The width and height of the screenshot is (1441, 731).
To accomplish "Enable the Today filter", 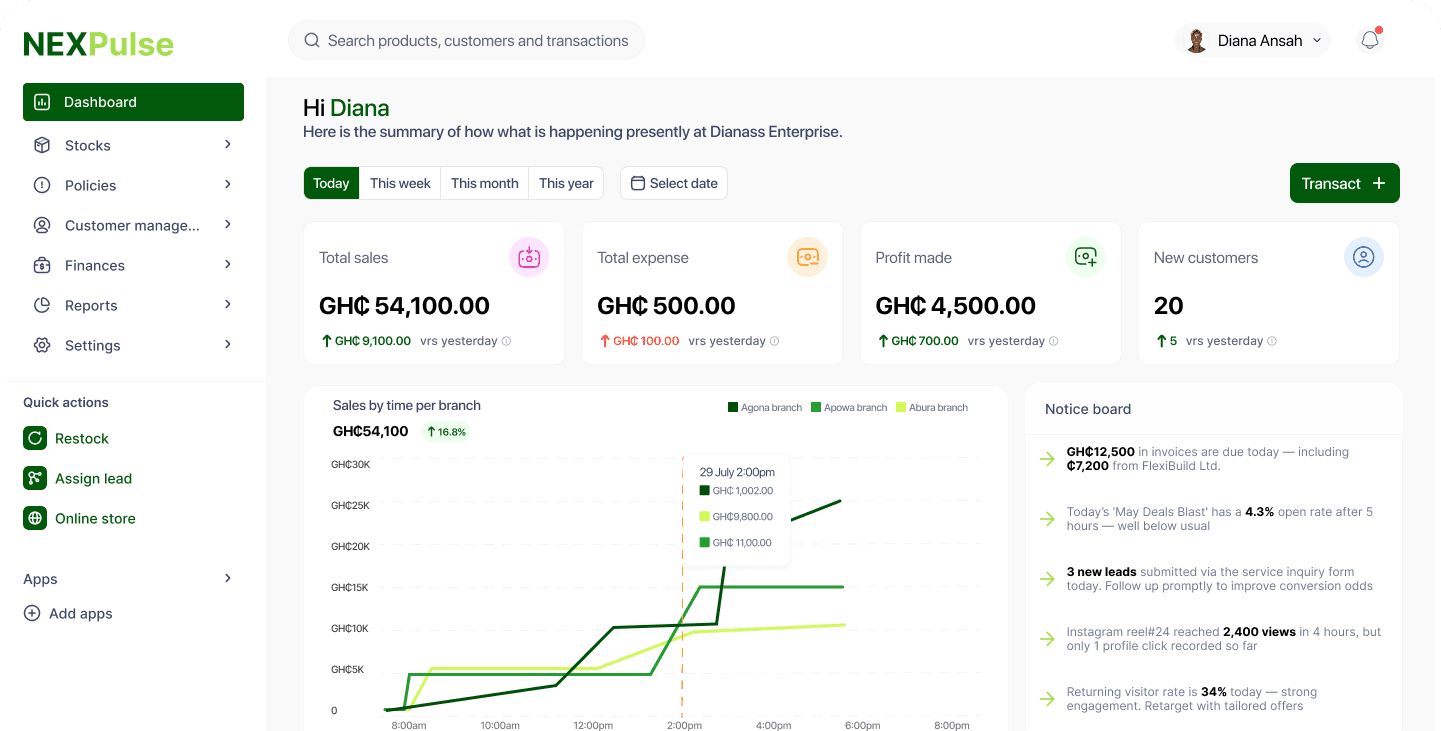I will tap(331, 183).
